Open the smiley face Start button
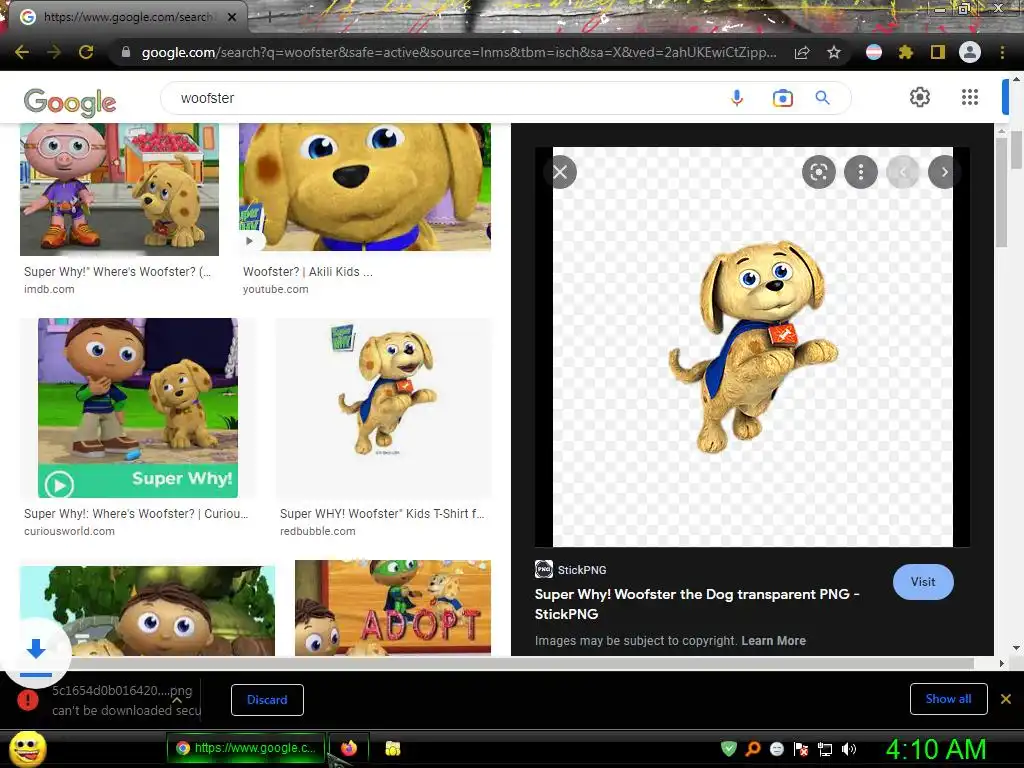The height and width of the screenshot is (768, 1024). [27, 749]
